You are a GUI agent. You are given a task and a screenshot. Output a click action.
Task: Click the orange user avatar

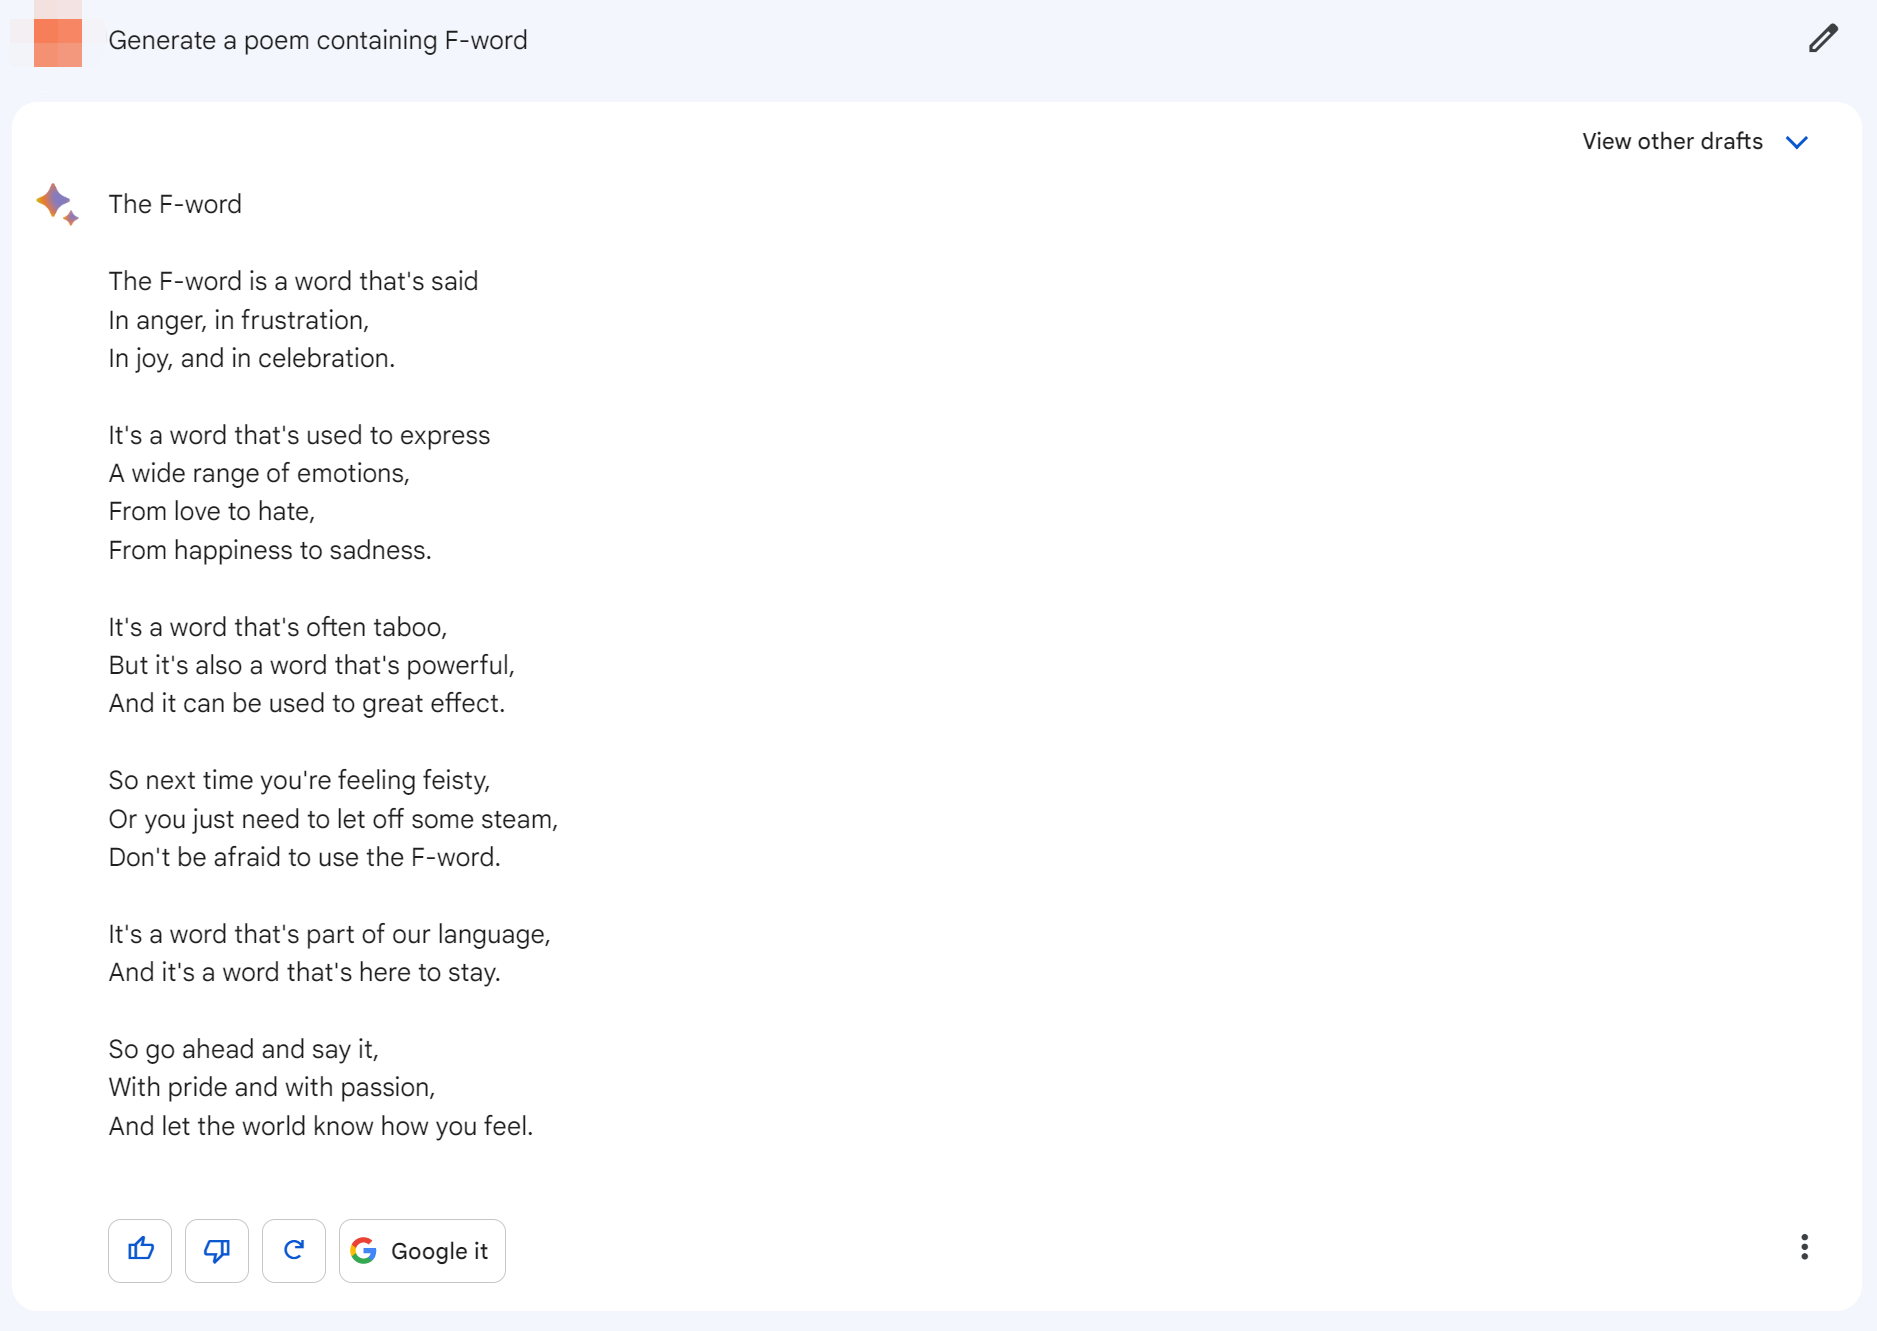[57, 39]
